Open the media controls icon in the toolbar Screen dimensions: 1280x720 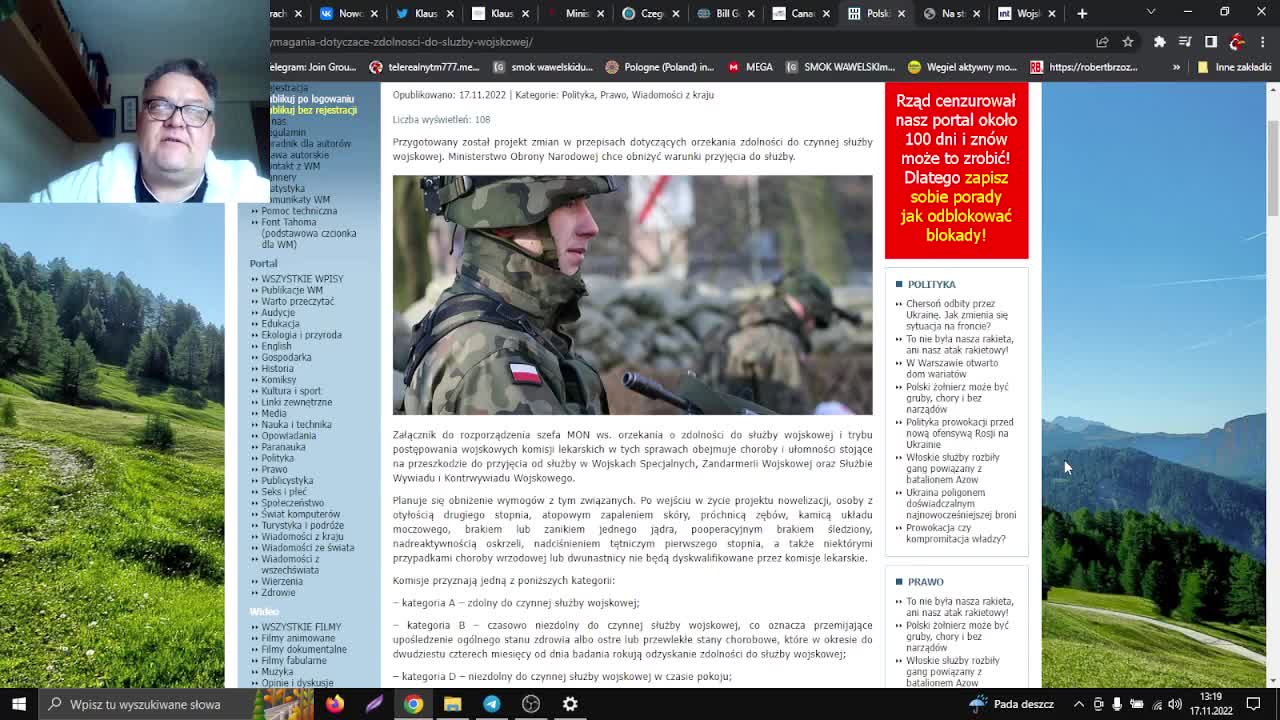click(1185, 42)
